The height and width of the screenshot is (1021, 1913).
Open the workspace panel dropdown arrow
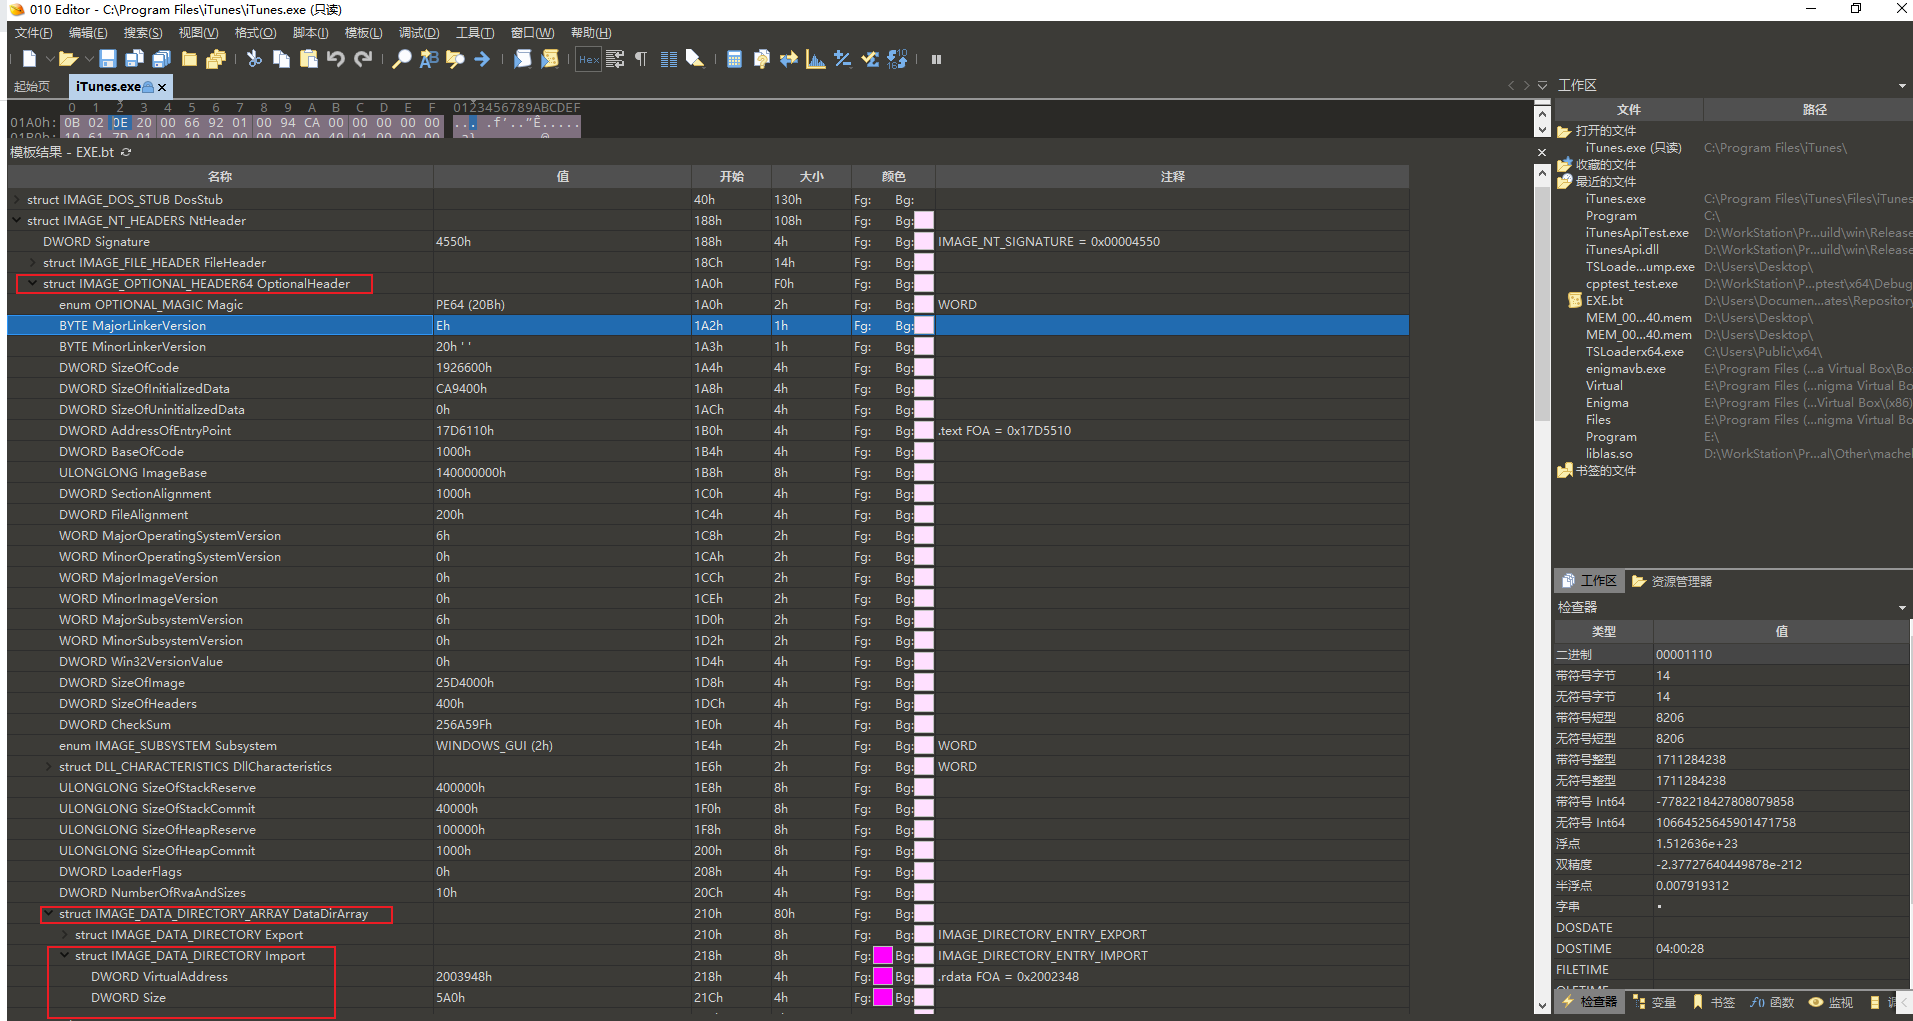point(1902,86)
